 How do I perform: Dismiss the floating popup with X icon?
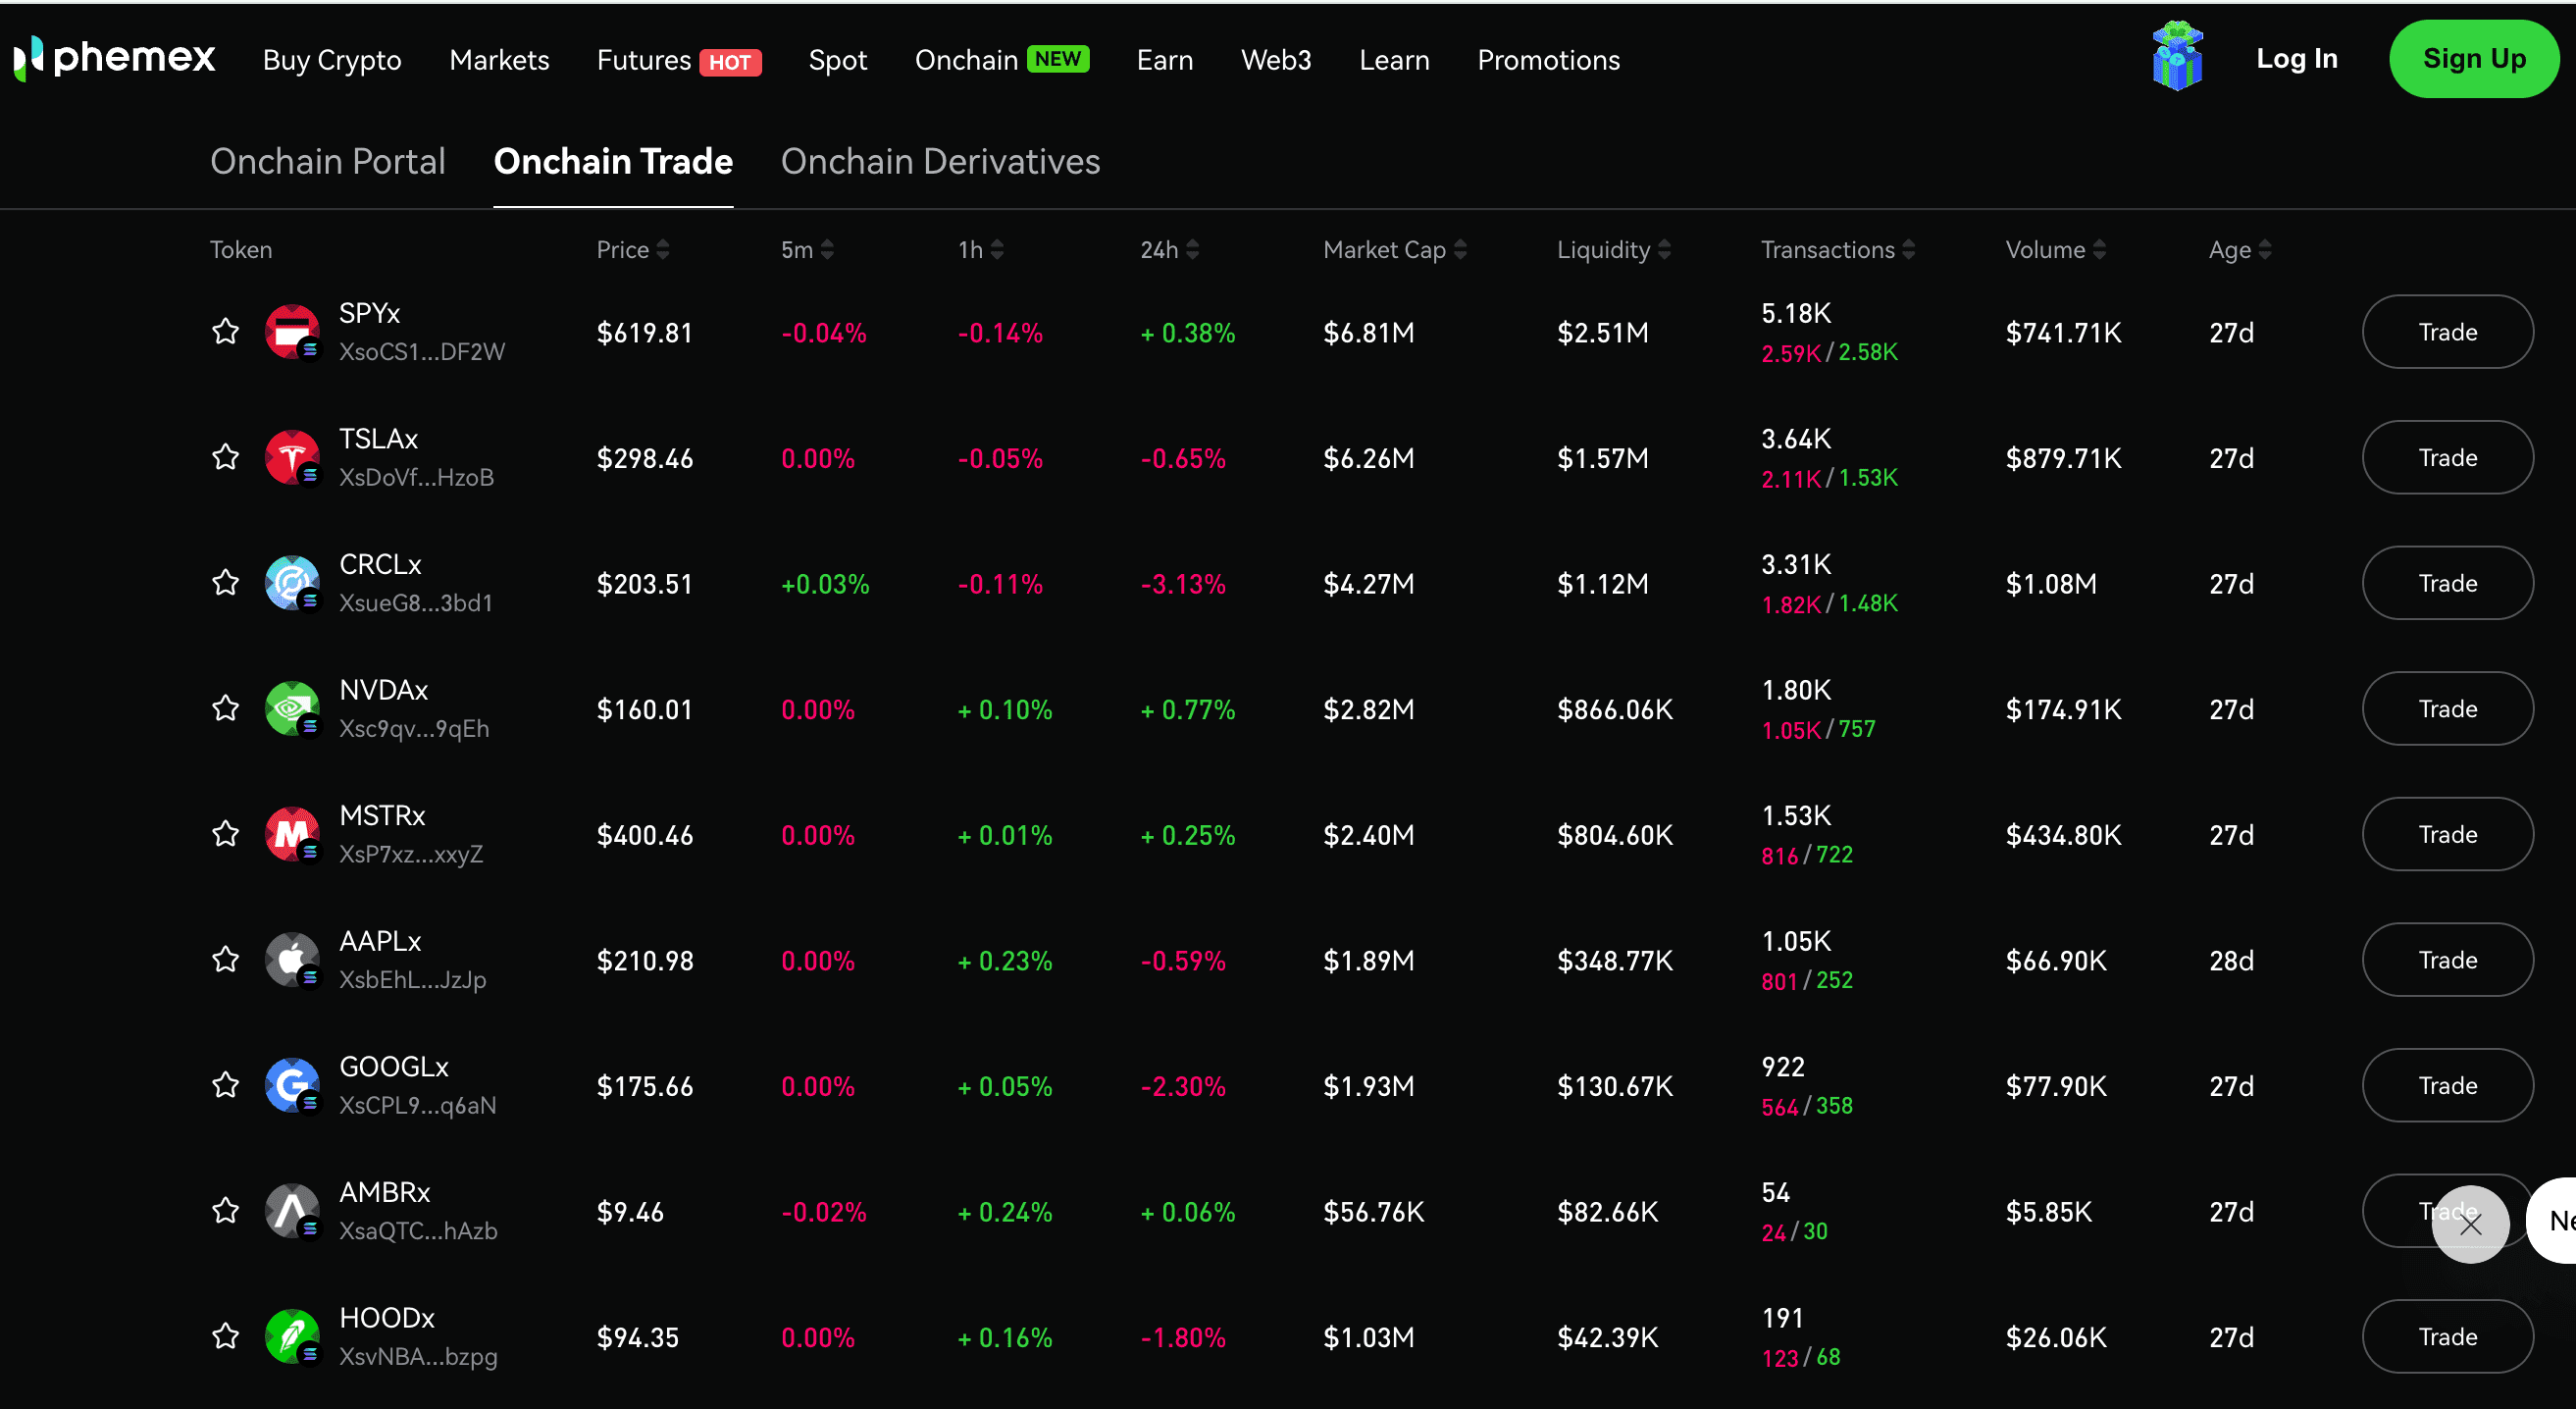point(2470,1224)
